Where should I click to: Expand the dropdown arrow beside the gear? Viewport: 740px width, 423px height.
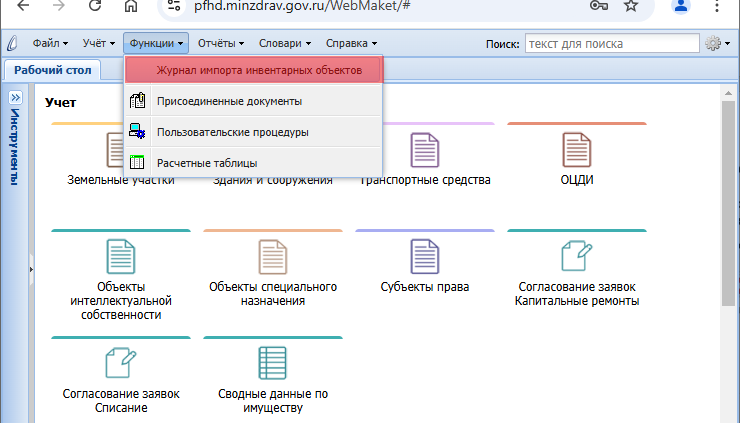click(x=727, y=43)
